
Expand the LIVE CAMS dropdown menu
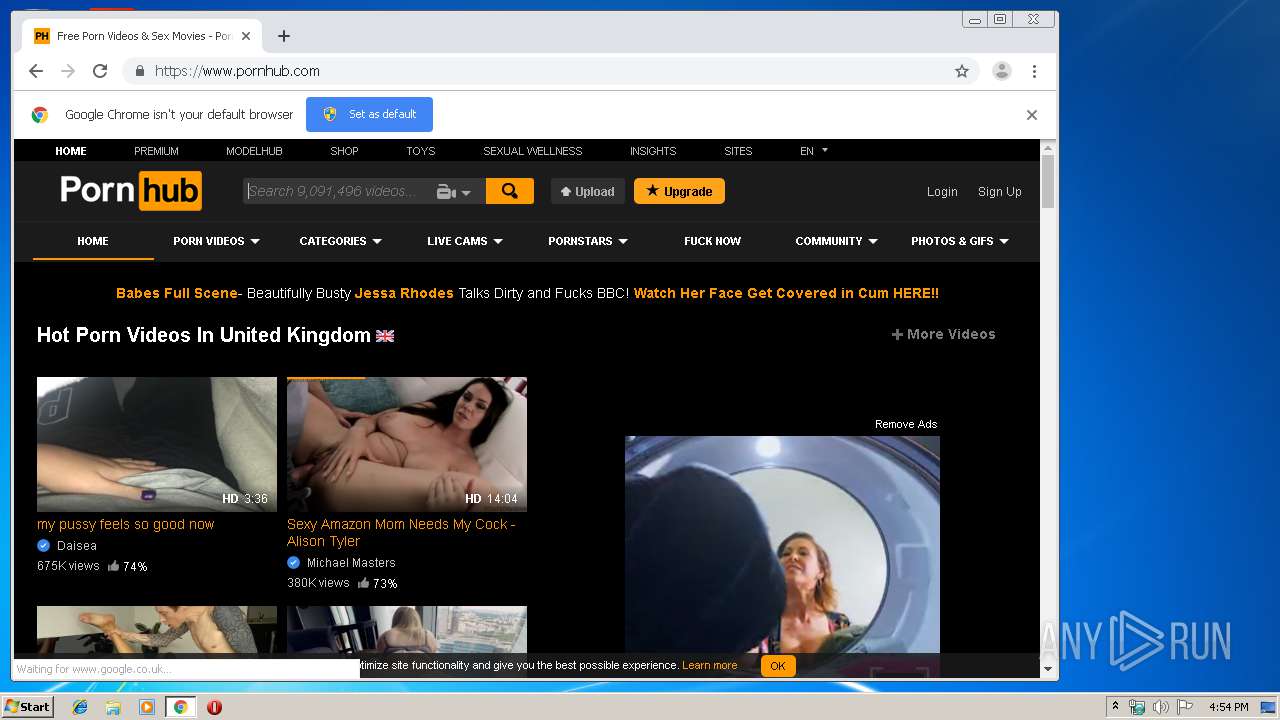click(x=465, y=241)
